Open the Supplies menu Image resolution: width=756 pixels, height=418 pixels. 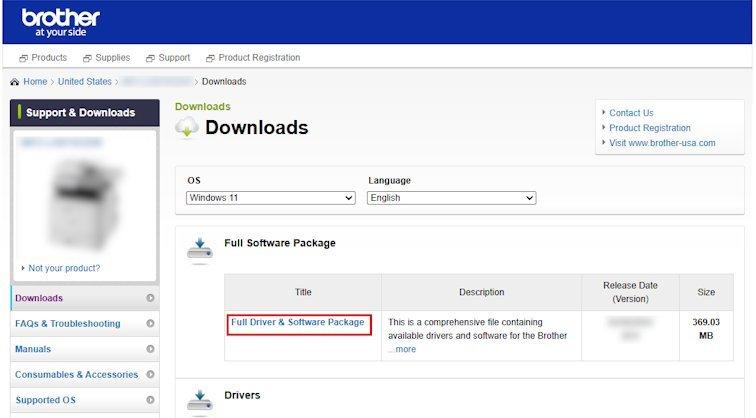tap(113, 58)
